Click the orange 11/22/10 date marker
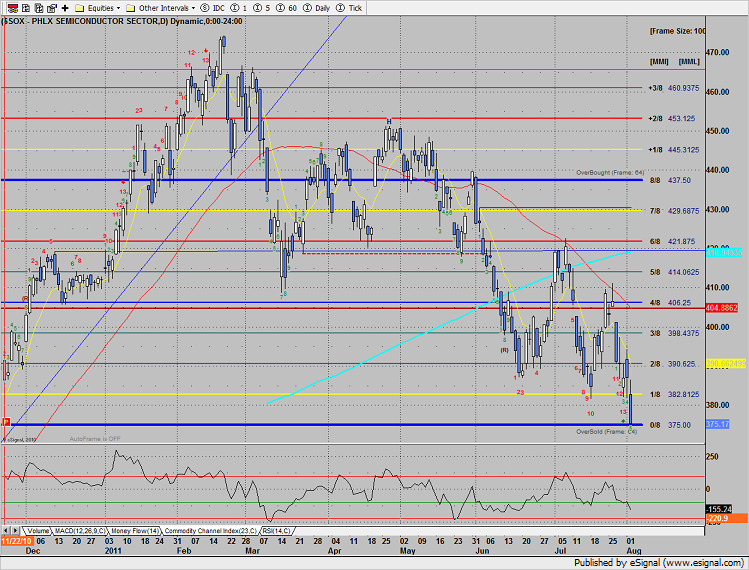Image resolution: width=749 pixels, height=570 pixels. click(x=17, y=541)
